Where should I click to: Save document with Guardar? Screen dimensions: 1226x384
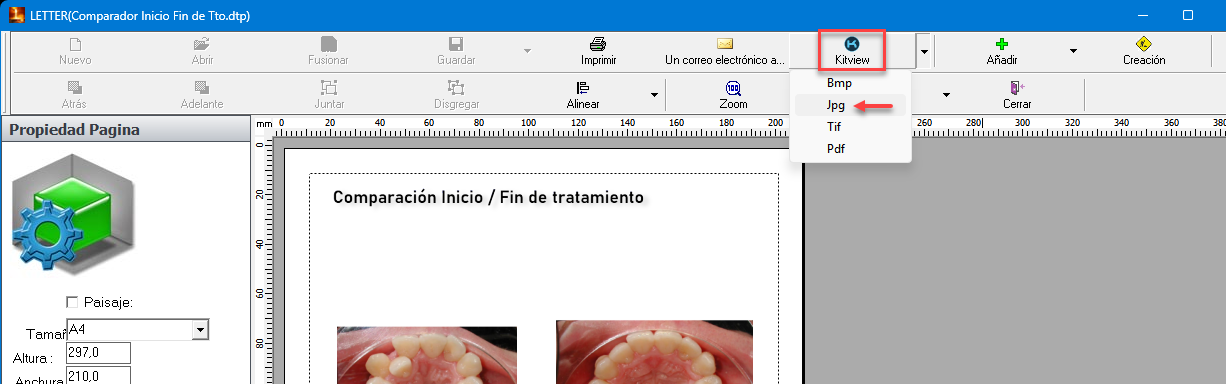pos(456,51)
